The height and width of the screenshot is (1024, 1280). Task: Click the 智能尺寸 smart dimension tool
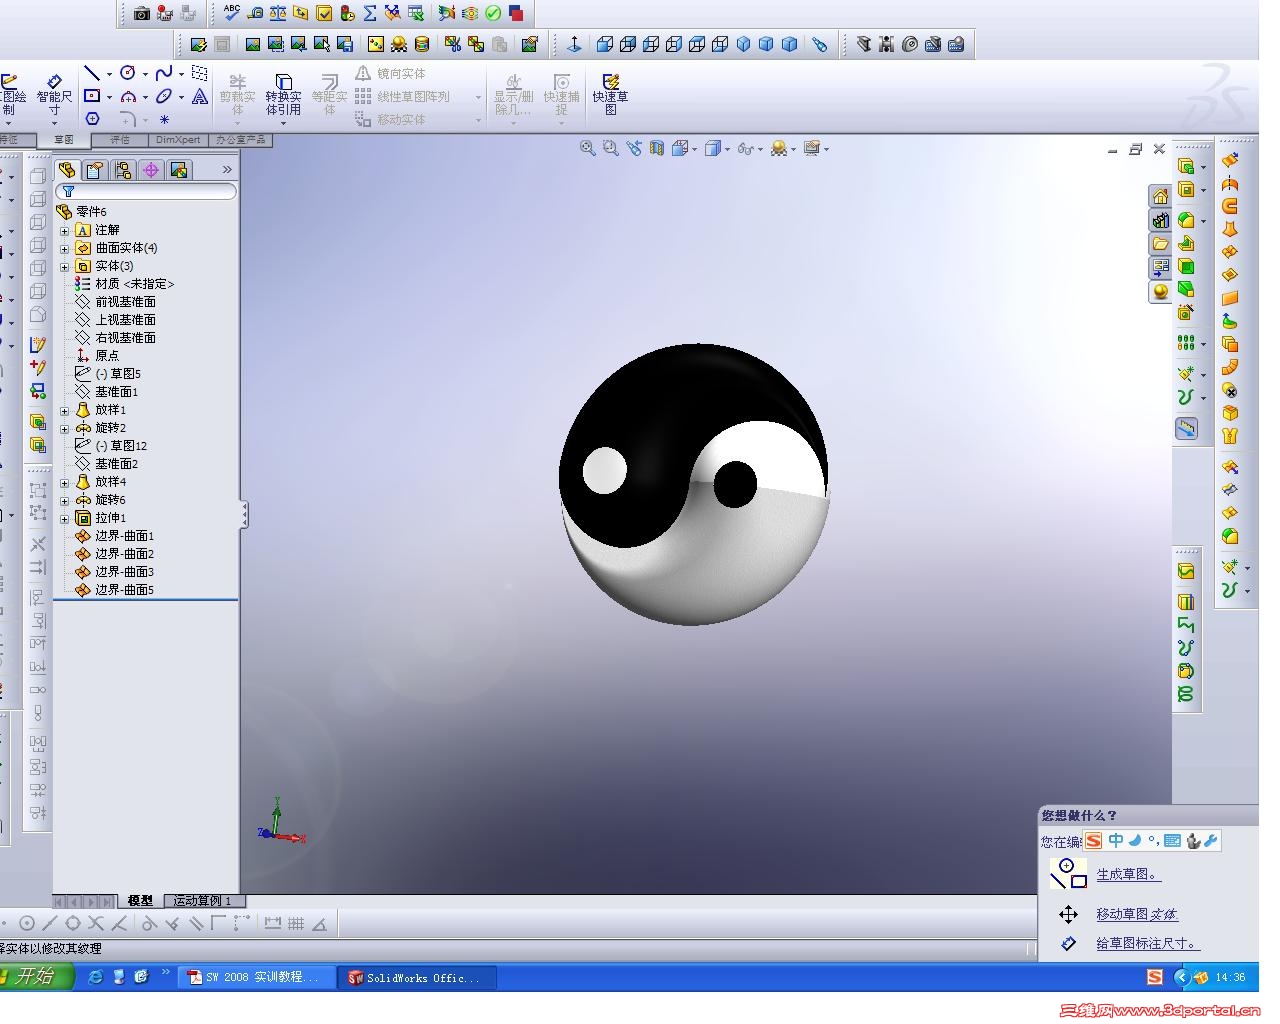click(x=54, y=94)
